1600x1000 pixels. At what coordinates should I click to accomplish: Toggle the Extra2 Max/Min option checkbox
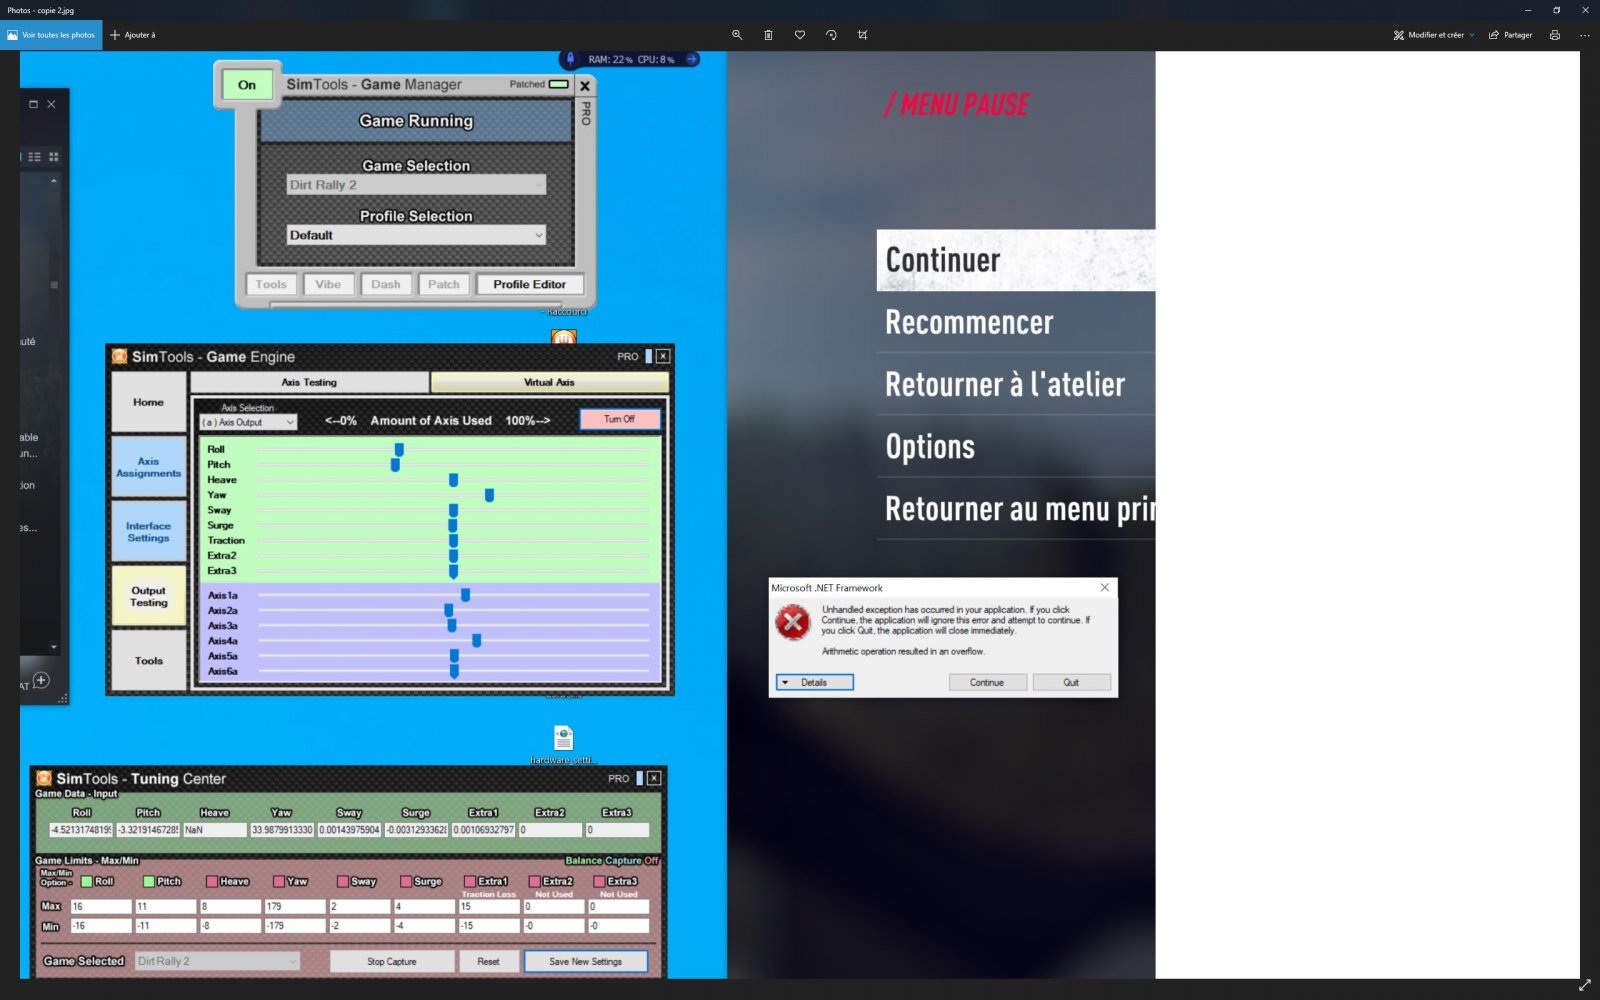coord(535,881)
